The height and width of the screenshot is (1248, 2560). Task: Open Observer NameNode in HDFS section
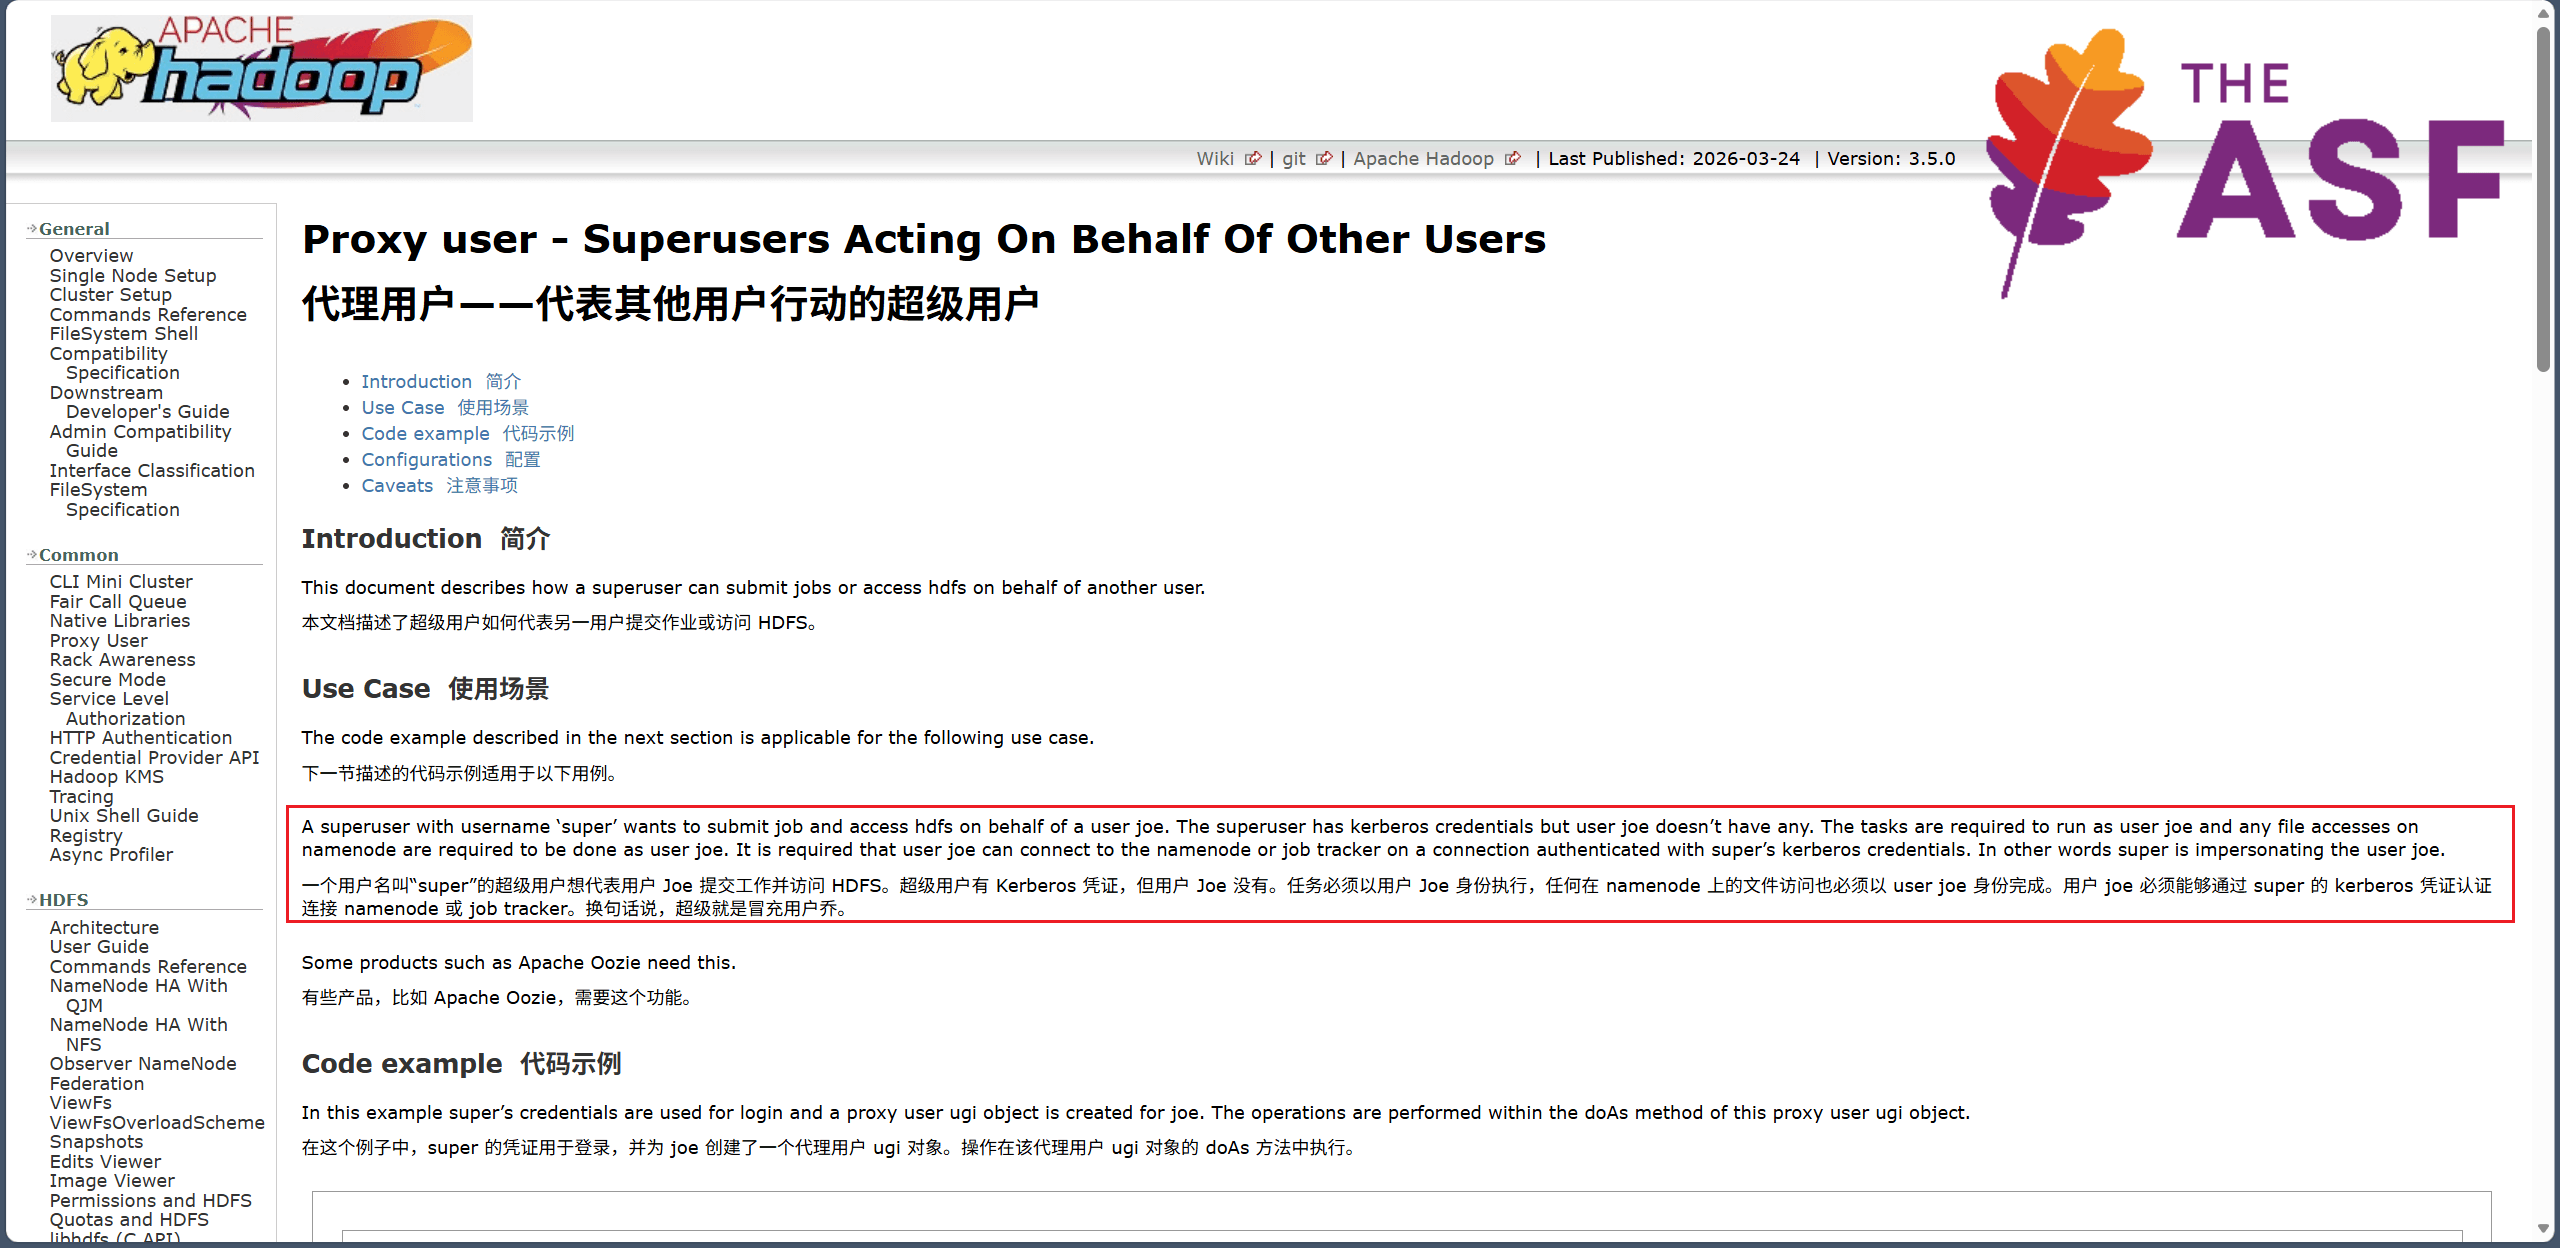coord(143,1064)
